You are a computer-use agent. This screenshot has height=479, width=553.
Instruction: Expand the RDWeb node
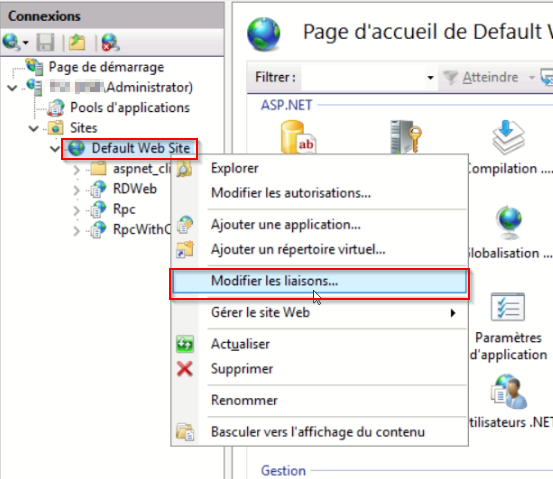[x=77, y=190]
